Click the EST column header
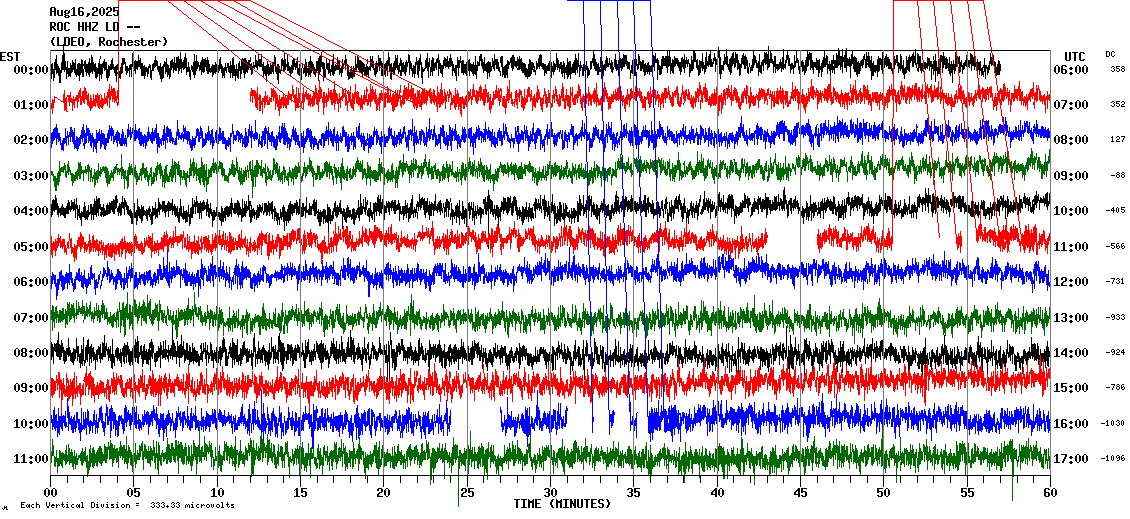 point(10,56)
